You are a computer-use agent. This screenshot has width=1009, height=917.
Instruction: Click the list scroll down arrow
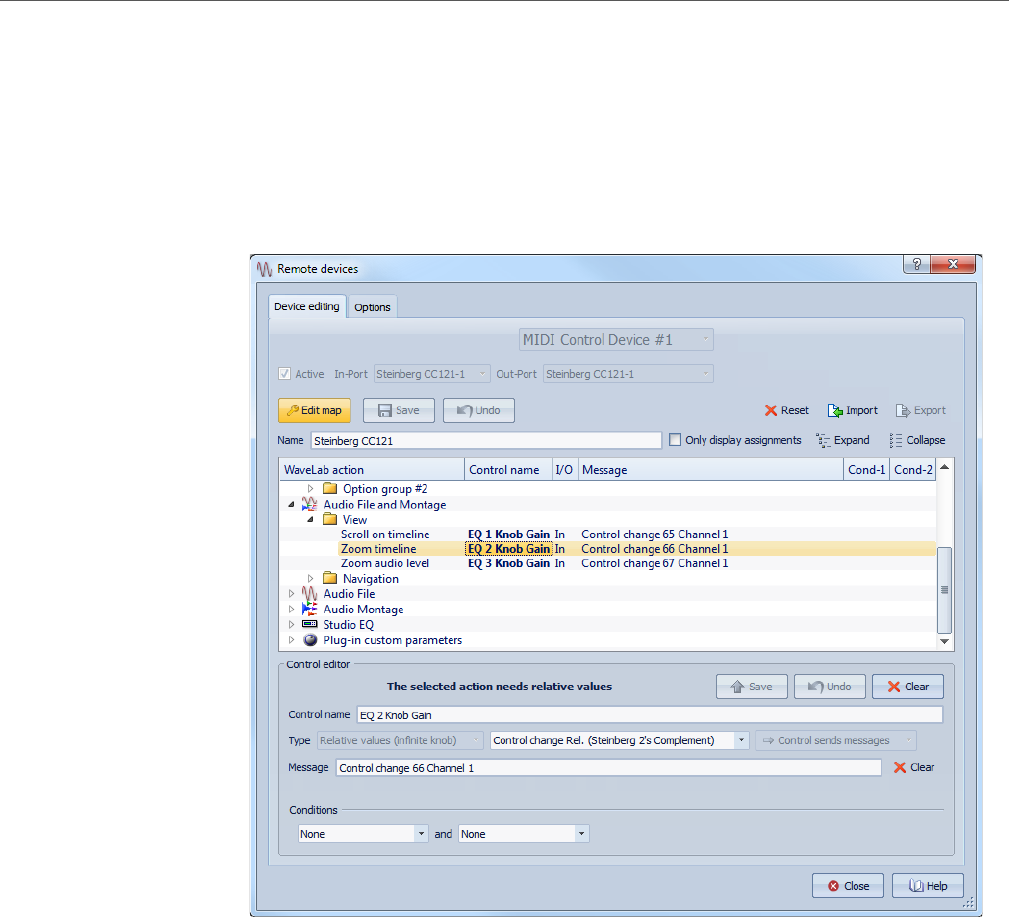[x=945, y=642]
